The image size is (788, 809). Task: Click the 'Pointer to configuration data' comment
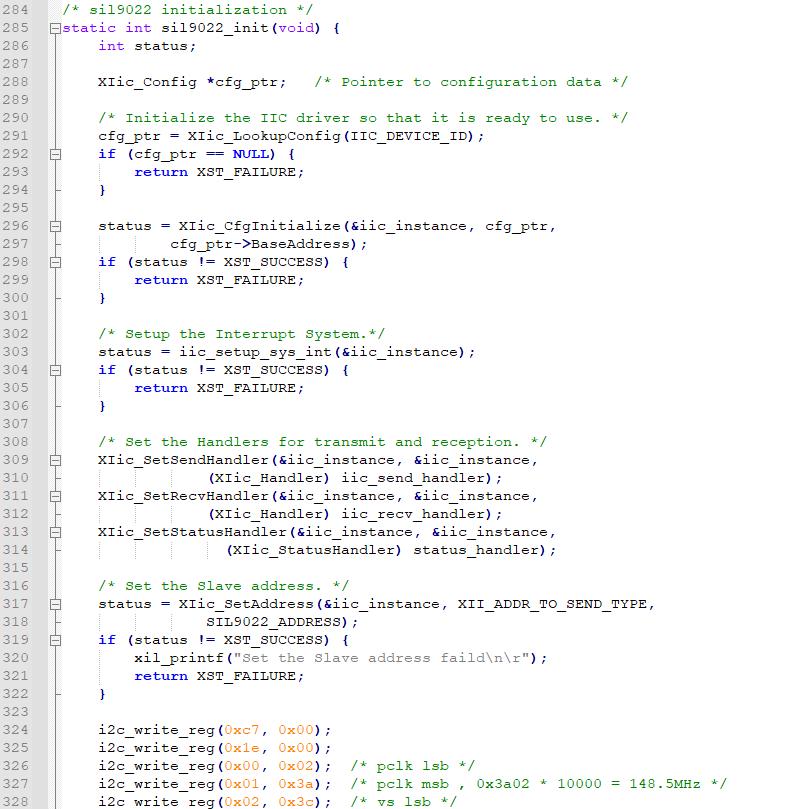(471, 82)
